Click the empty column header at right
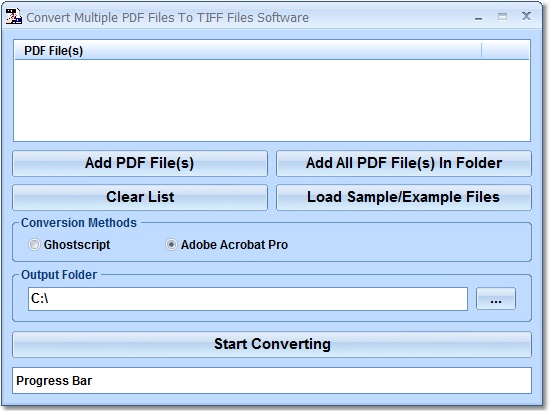The width and height of the screenshot is (550, 413). pyautogui.click(x=505, y=51)
